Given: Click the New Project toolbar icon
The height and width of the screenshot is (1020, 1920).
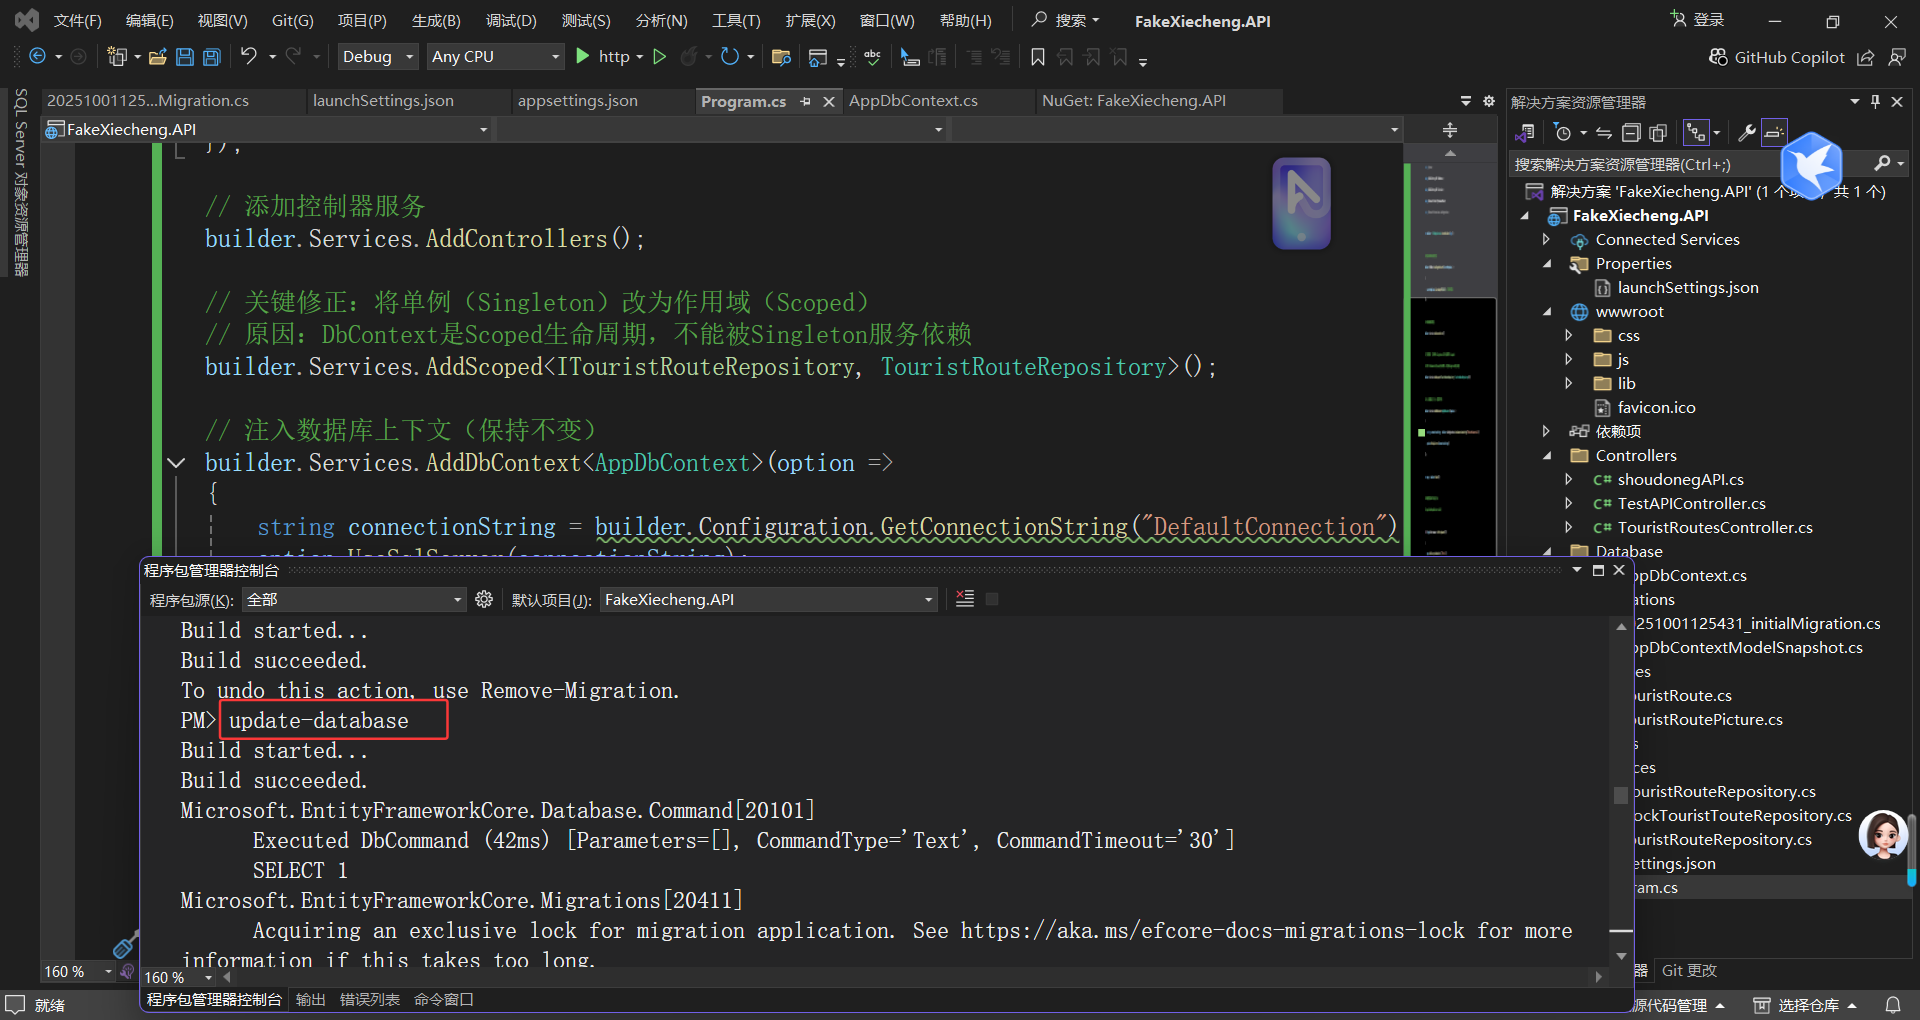Looking at the screenshot, I should (117, 57).
